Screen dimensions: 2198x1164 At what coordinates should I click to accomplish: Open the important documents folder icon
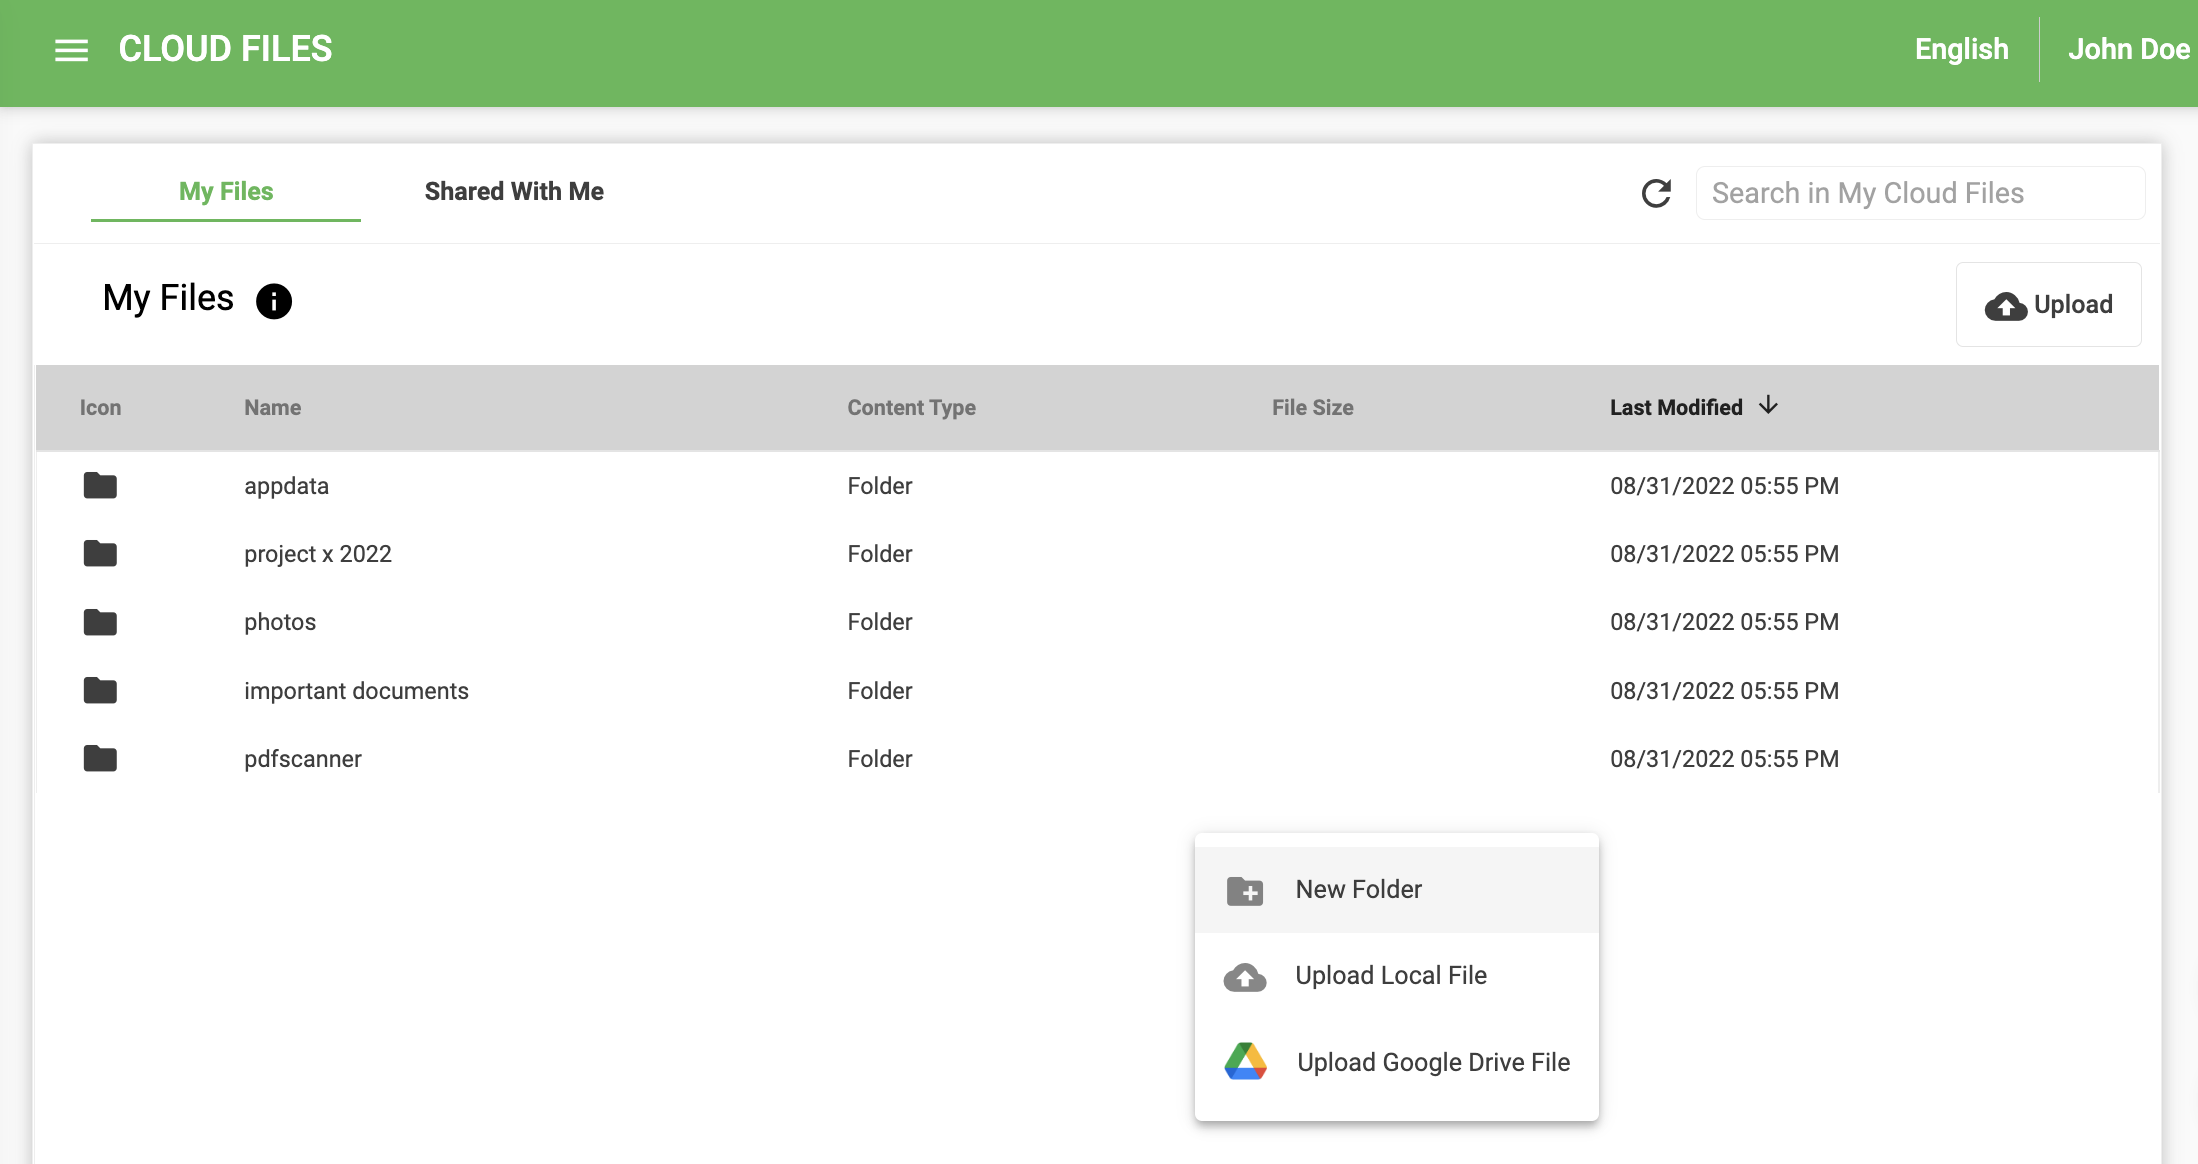pyautogui.click(x=100, y=690)
